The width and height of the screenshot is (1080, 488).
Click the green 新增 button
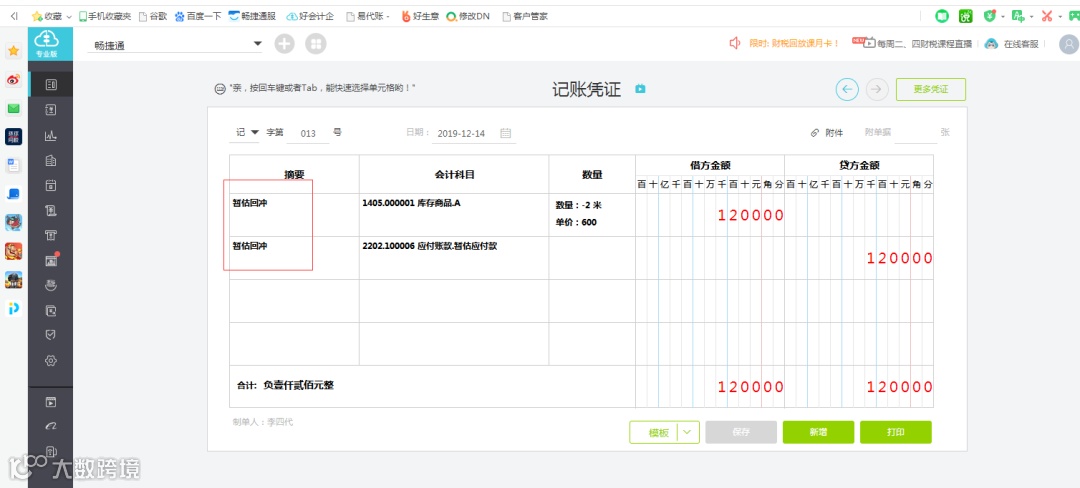pos(818,432)
